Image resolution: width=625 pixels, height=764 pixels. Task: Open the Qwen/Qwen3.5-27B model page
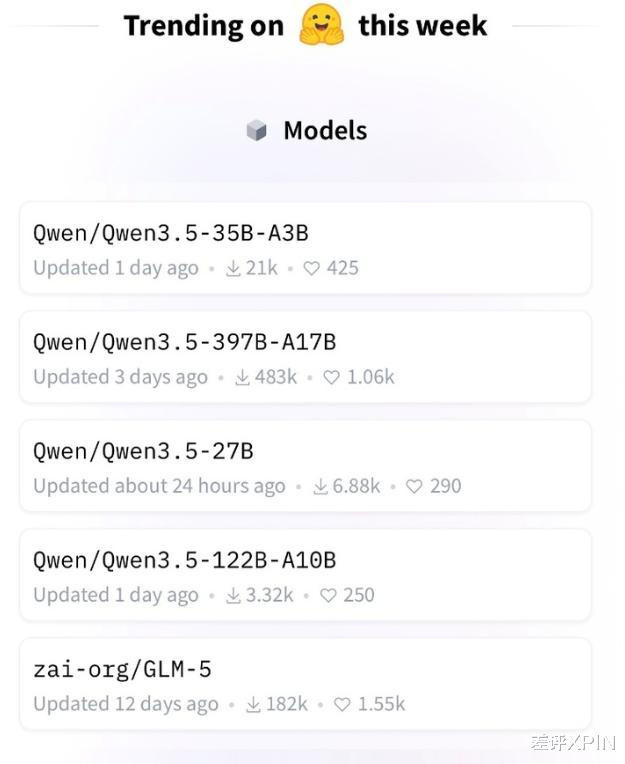tap(143, 451)
